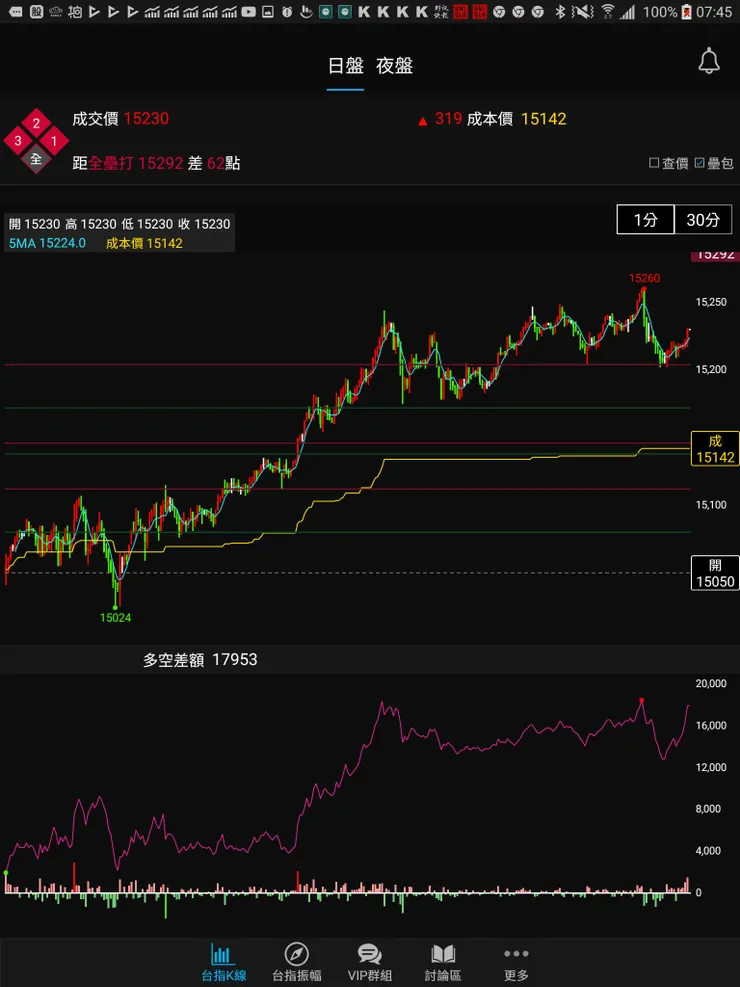Tap YouTube notification icon in status bar
This screenshot has width=740, height=987.
[x=249, y=11]
